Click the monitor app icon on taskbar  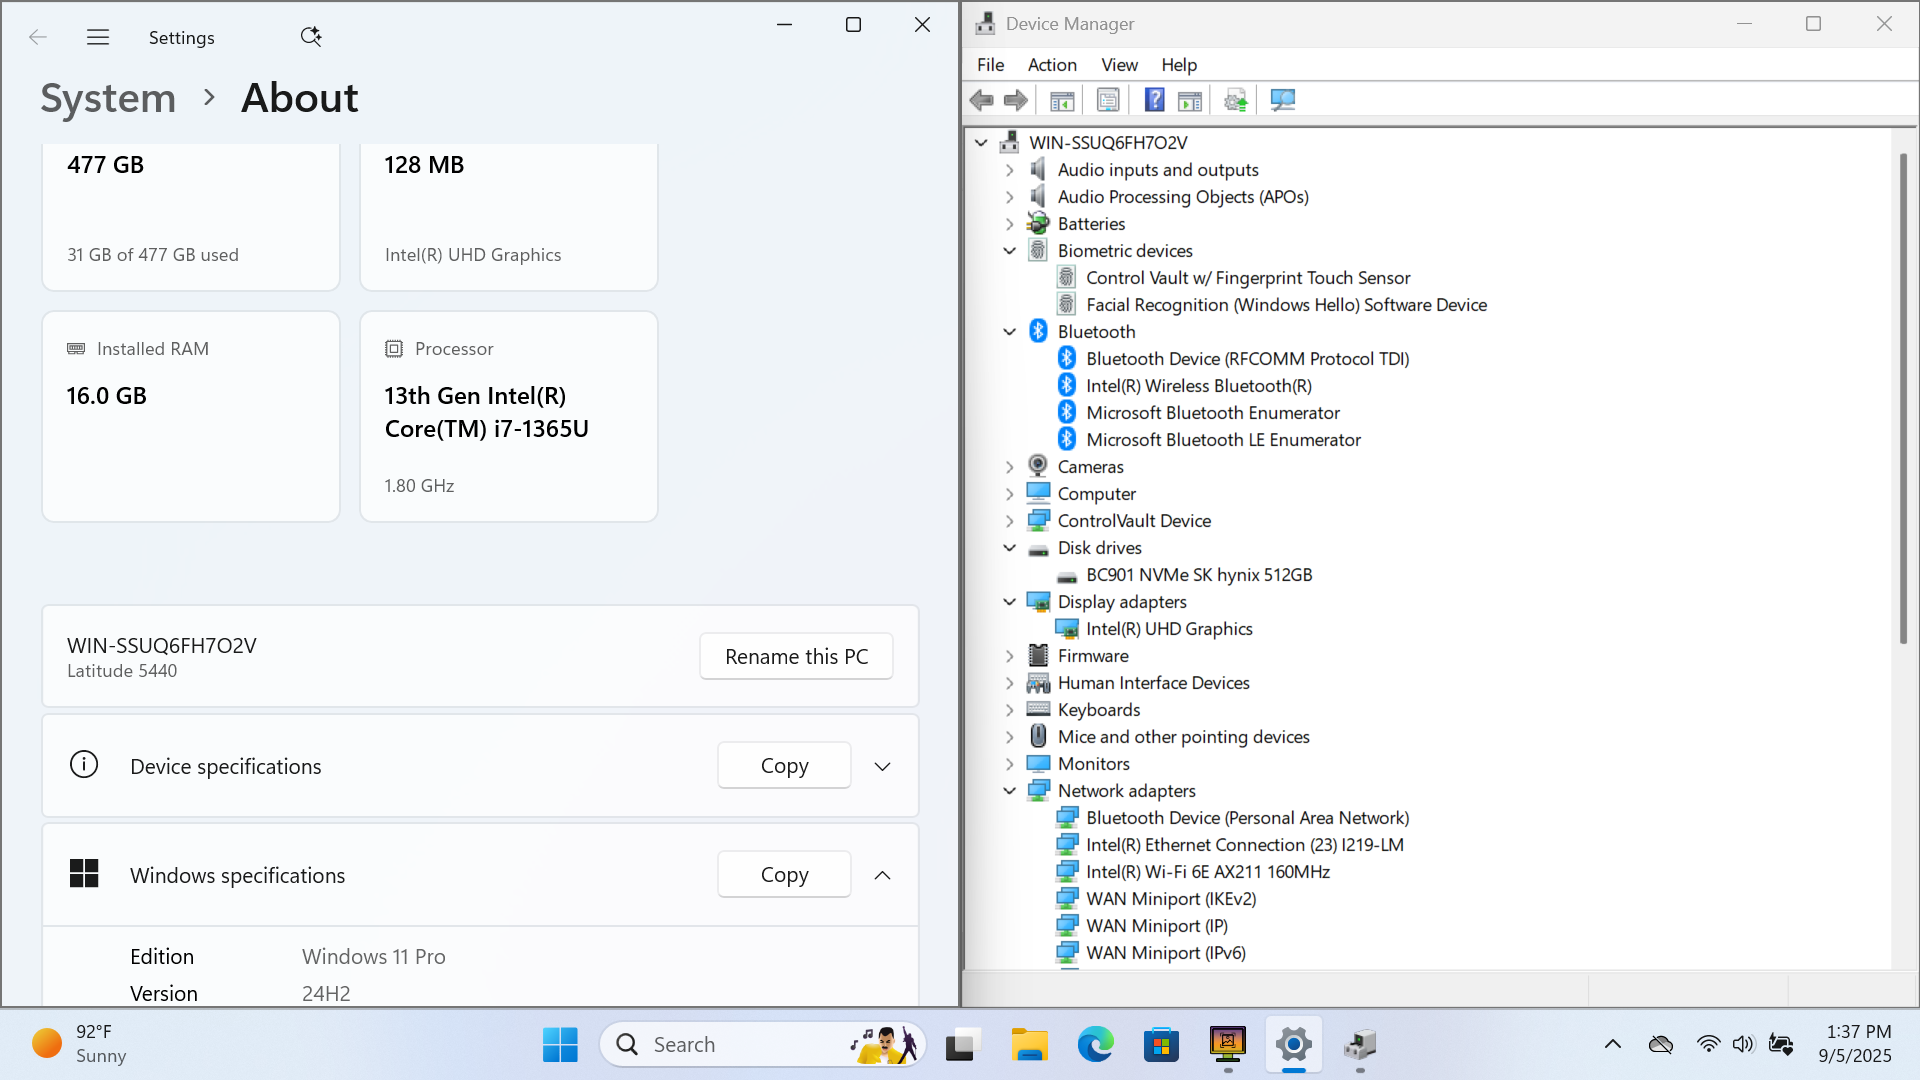pos(1228,1045)
